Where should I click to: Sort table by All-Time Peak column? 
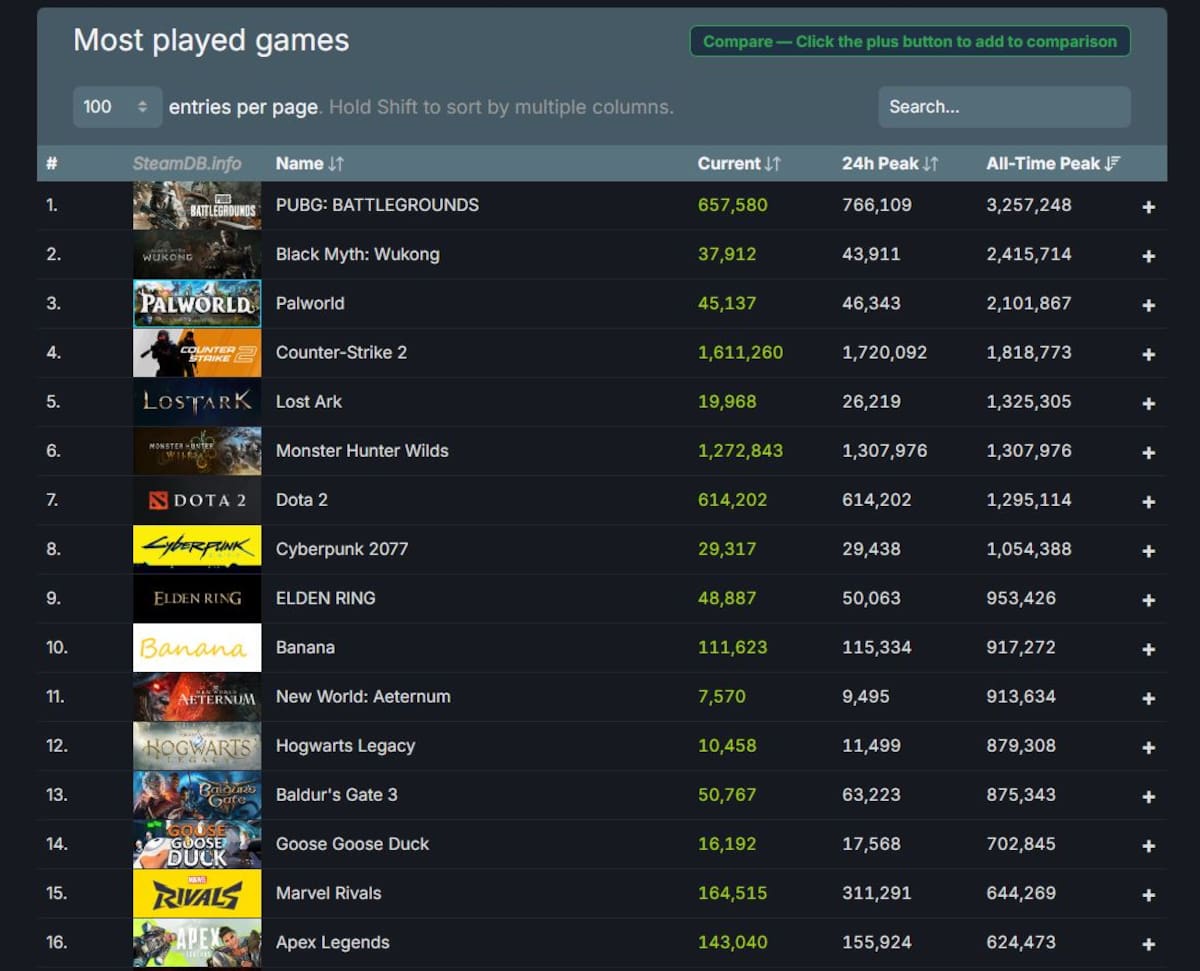(x=1053, y=163)
